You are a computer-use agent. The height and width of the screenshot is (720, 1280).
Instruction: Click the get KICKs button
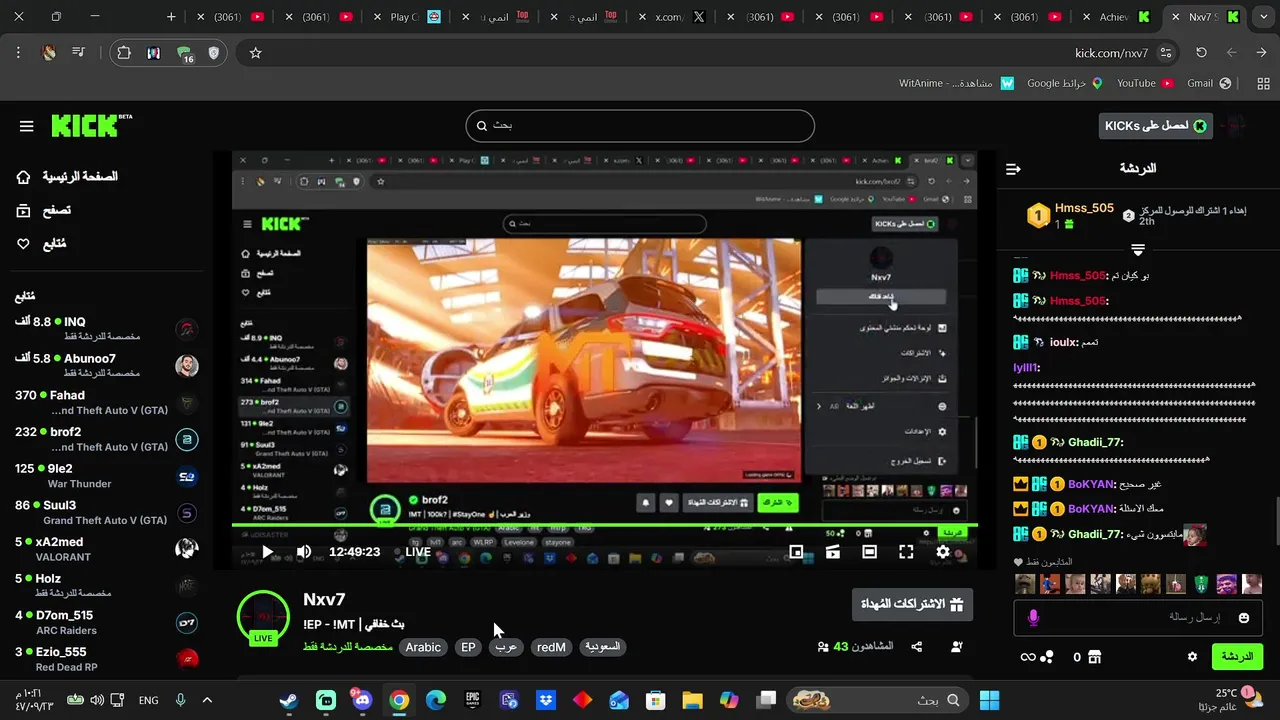pos(1155,125)
